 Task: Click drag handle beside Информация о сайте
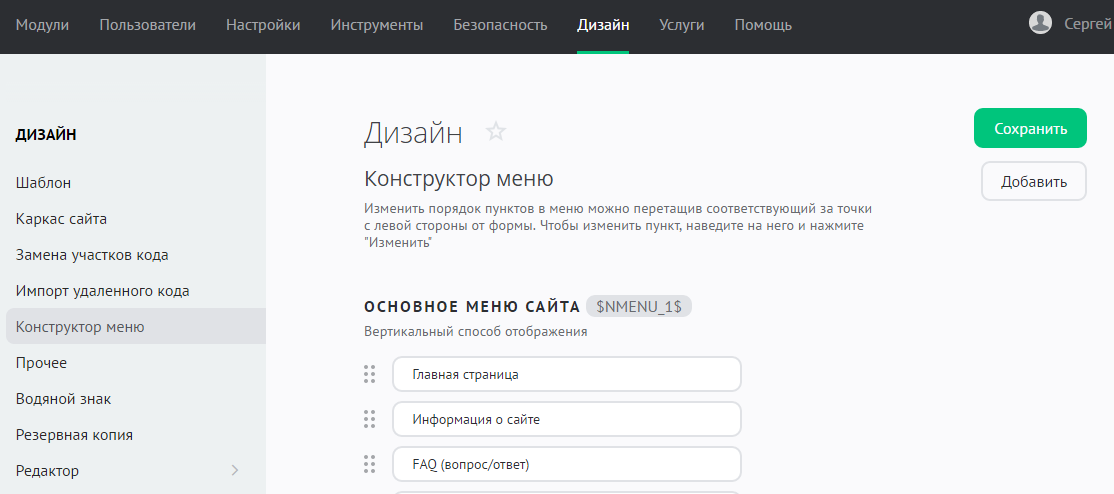[x=369, y=419]
